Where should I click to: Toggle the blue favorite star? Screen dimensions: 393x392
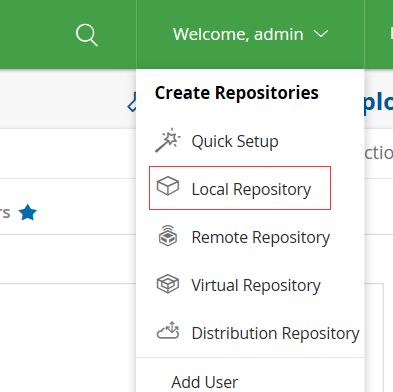28,213
